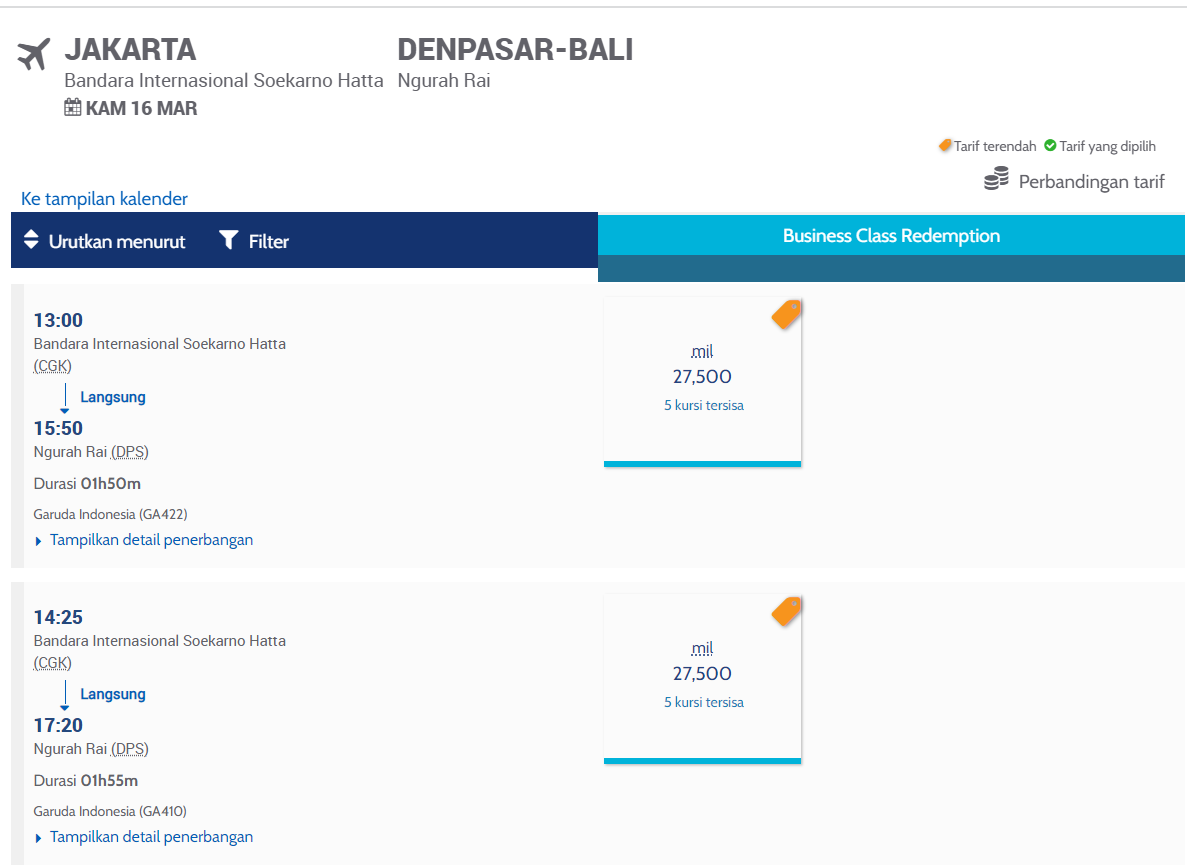
Task: Click the Langsung label on flight GA410
Action: (112, 693)
